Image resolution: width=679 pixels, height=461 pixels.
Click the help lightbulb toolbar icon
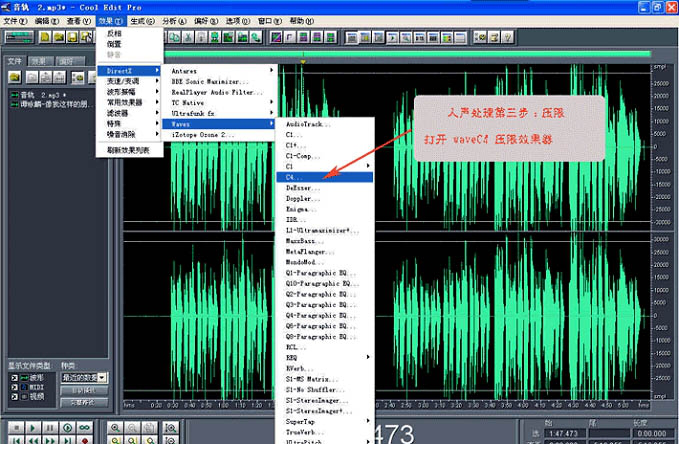[508, 38]
